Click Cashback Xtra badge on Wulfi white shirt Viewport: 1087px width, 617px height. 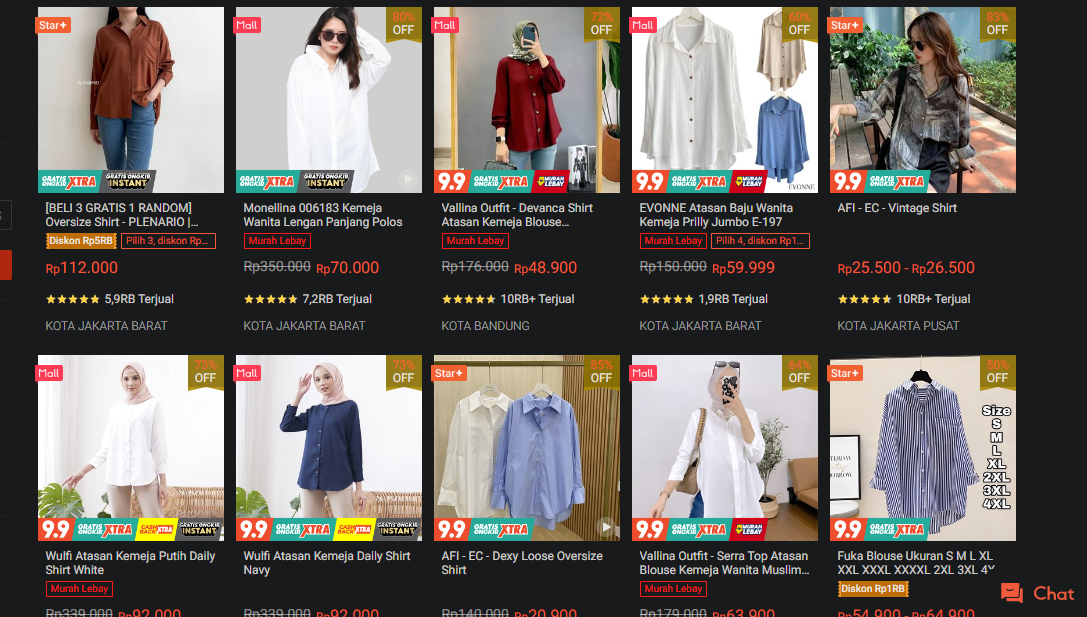click(x=157, y=530)
